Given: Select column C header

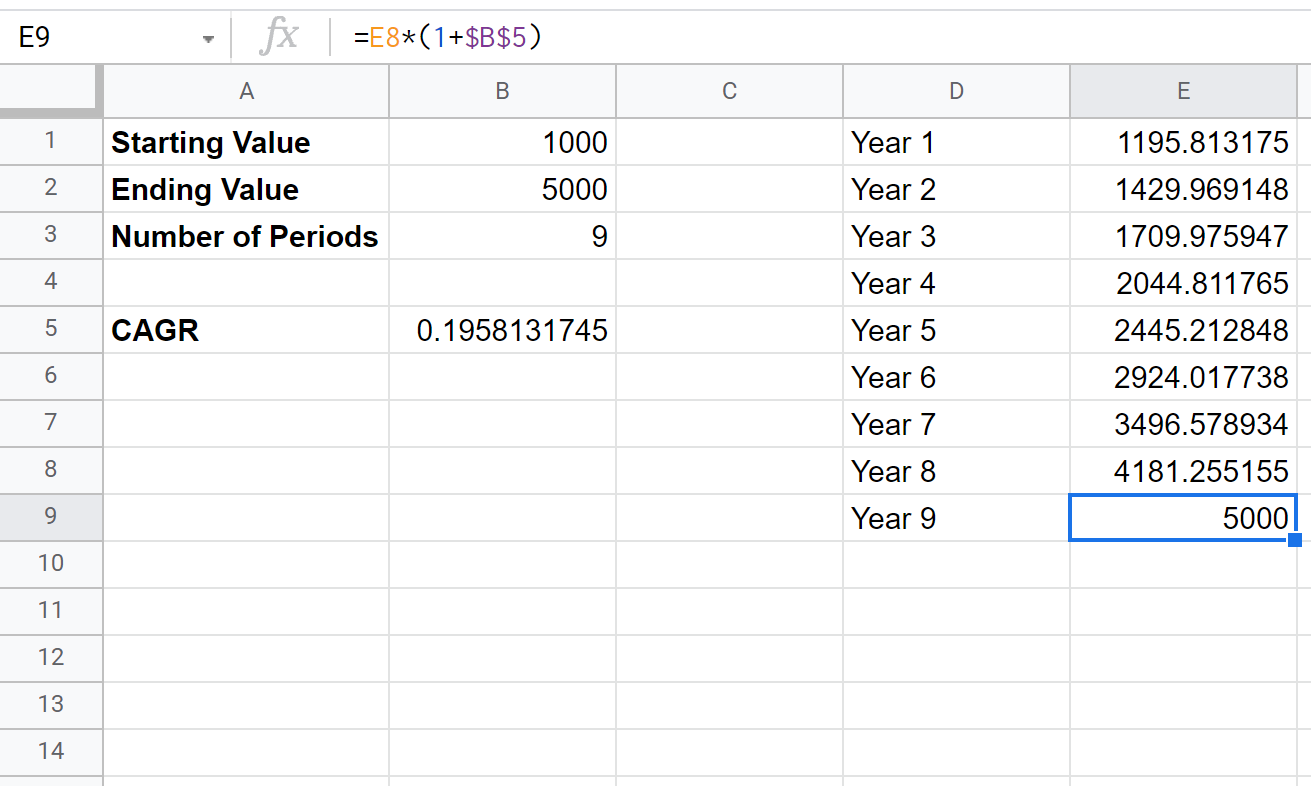Looking at the screenshot, I should (x=729, y=91).
